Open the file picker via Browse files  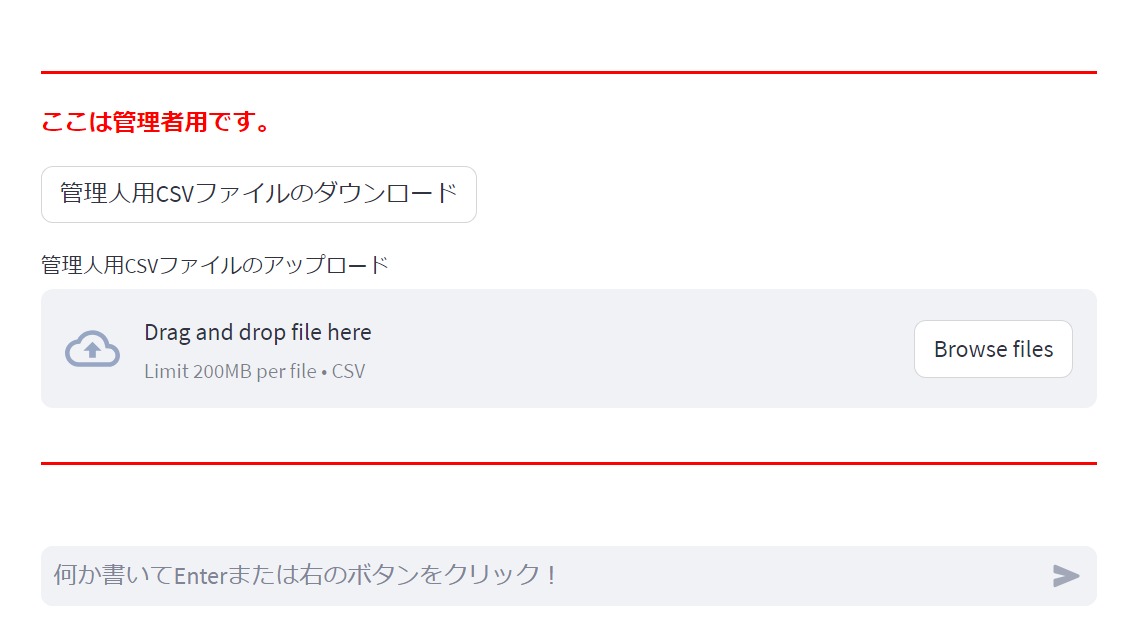(992, 349)
